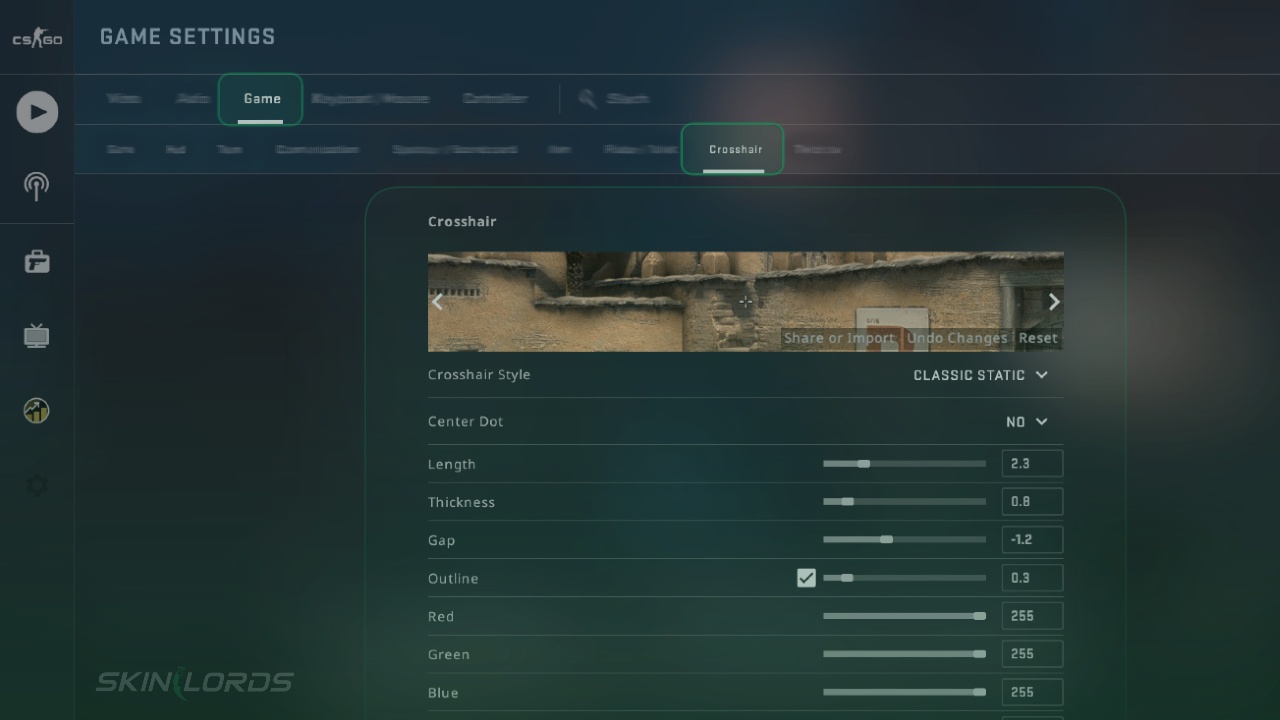Click the Green value field 255
This screenshot has height=720, width=1280.
click(x=1032, y=654)
